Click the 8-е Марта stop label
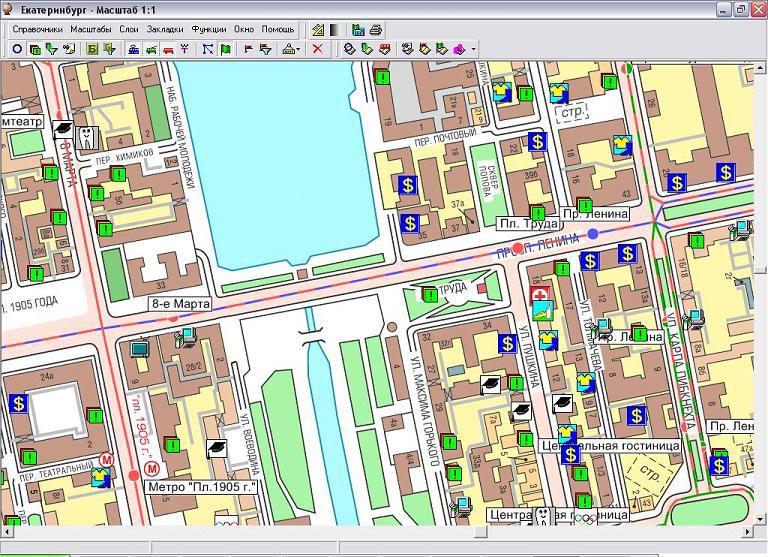The width and height of the screenshot is (768, 557). 179,303
